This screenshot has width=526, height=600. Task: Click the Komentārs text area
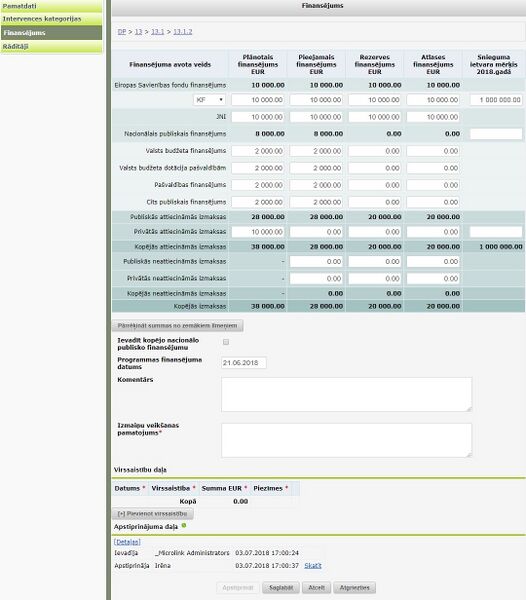tap(347, 395)
